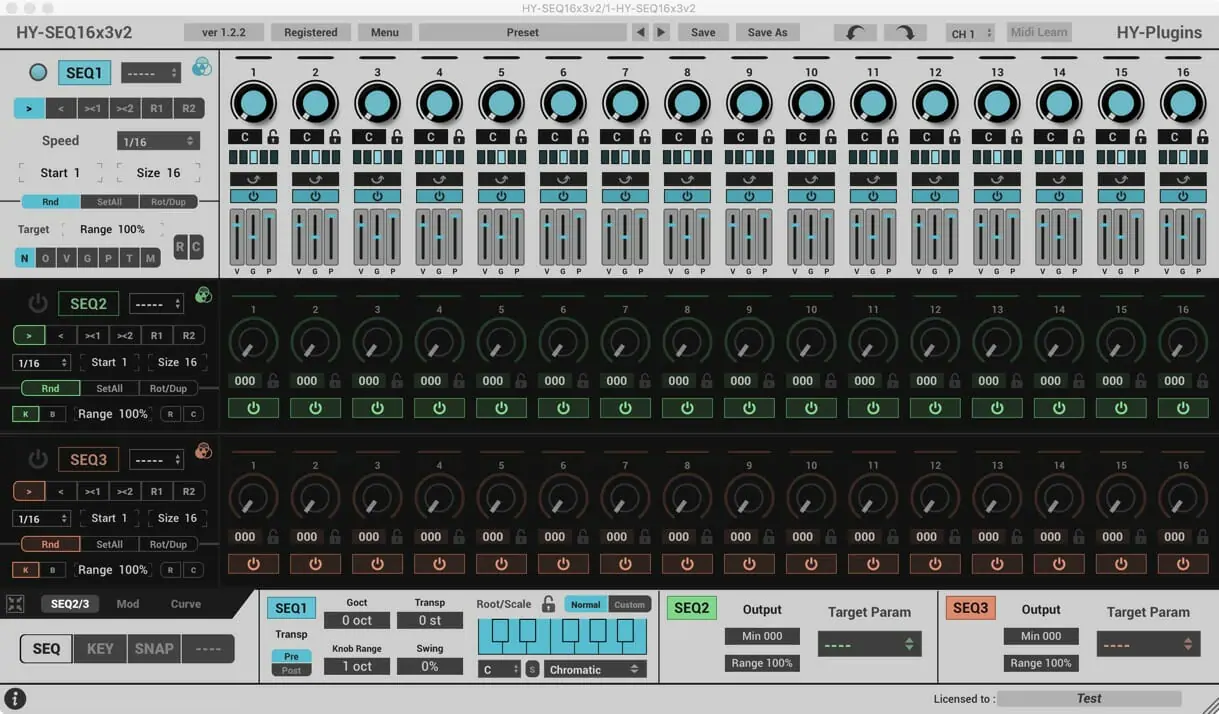Click the SEQ2 power icon
Image resolution: width=1219 pixels, height=714 pixels.
tap(38, 303)
